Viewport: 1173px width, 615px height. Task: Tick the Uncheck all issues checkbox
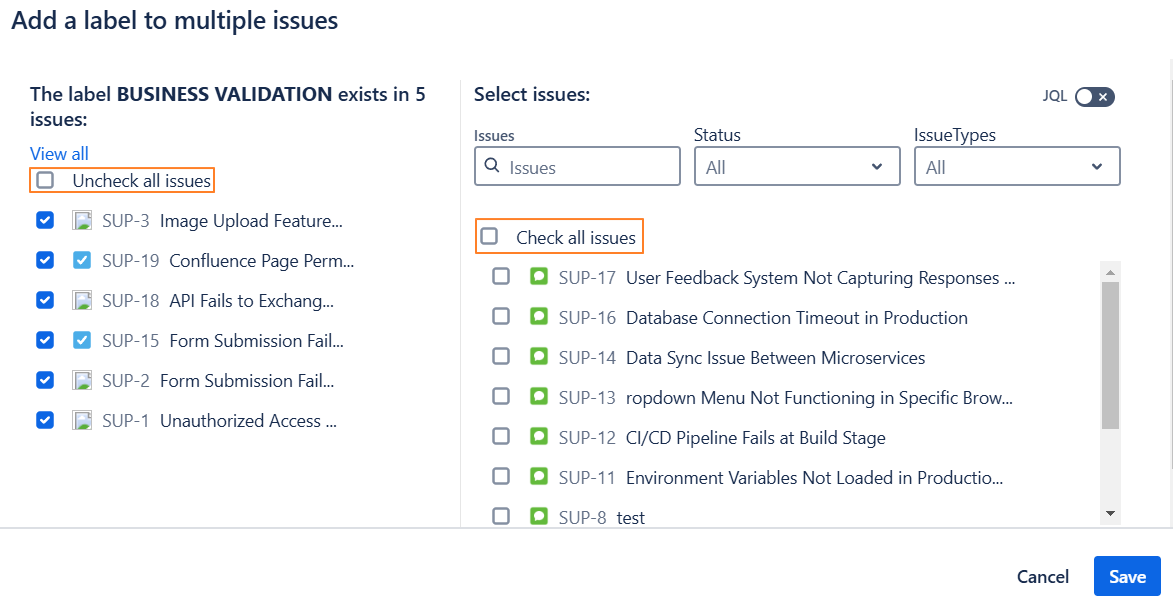point(45,181)
